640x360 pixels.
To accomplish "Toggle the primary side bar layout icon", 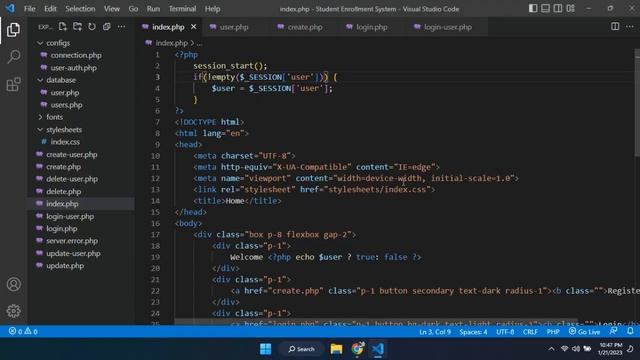I will pos(533,9).
